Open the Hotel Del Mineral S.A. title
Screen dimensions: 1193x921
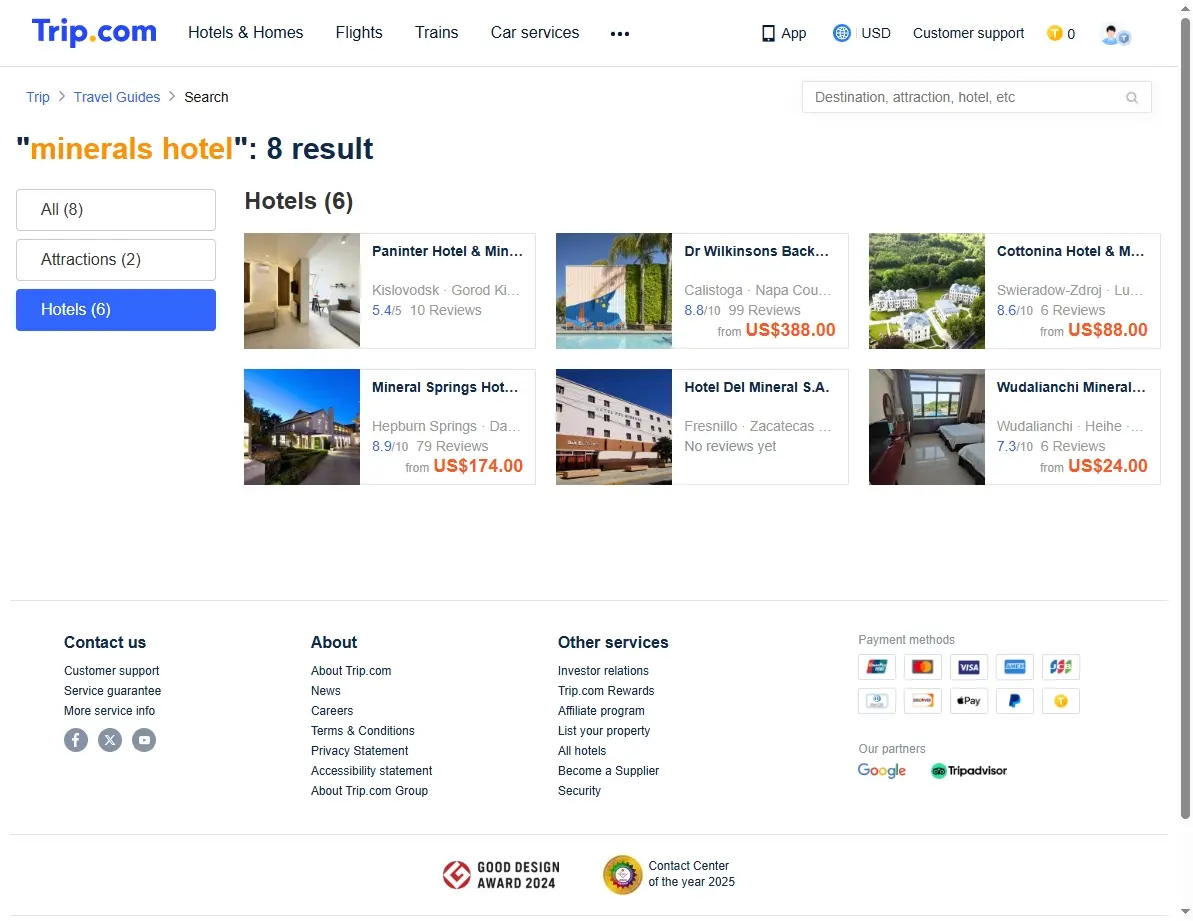(757, 387)
